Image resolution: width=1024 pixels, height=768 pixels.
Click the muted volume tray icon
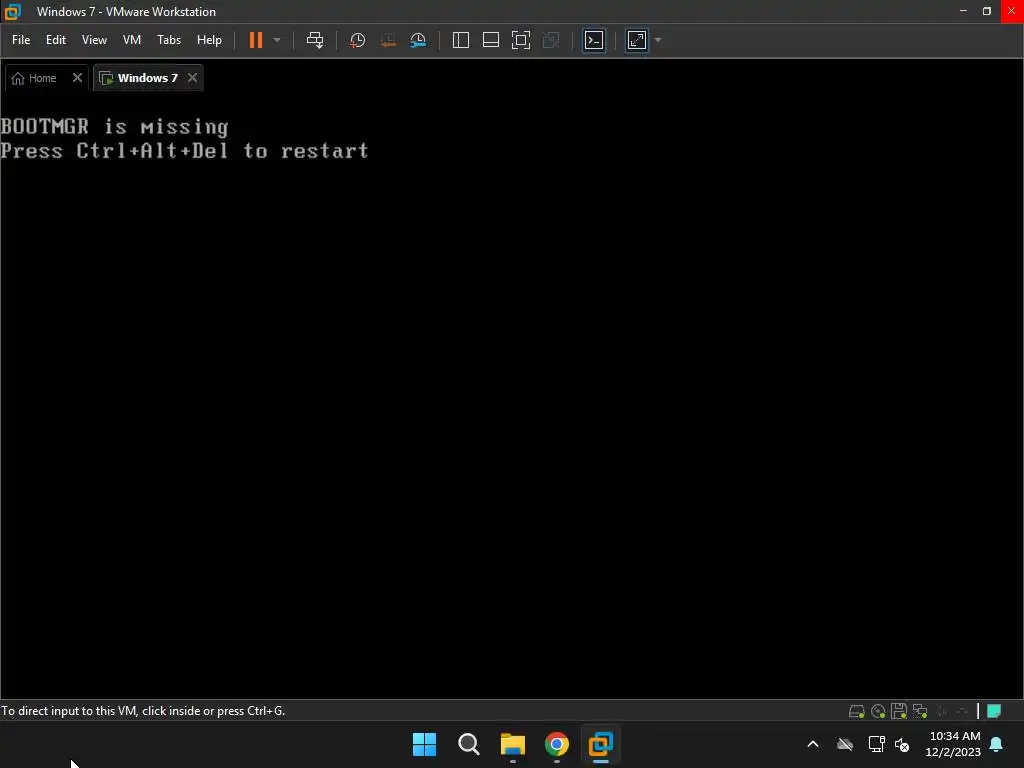click(902, 744)
